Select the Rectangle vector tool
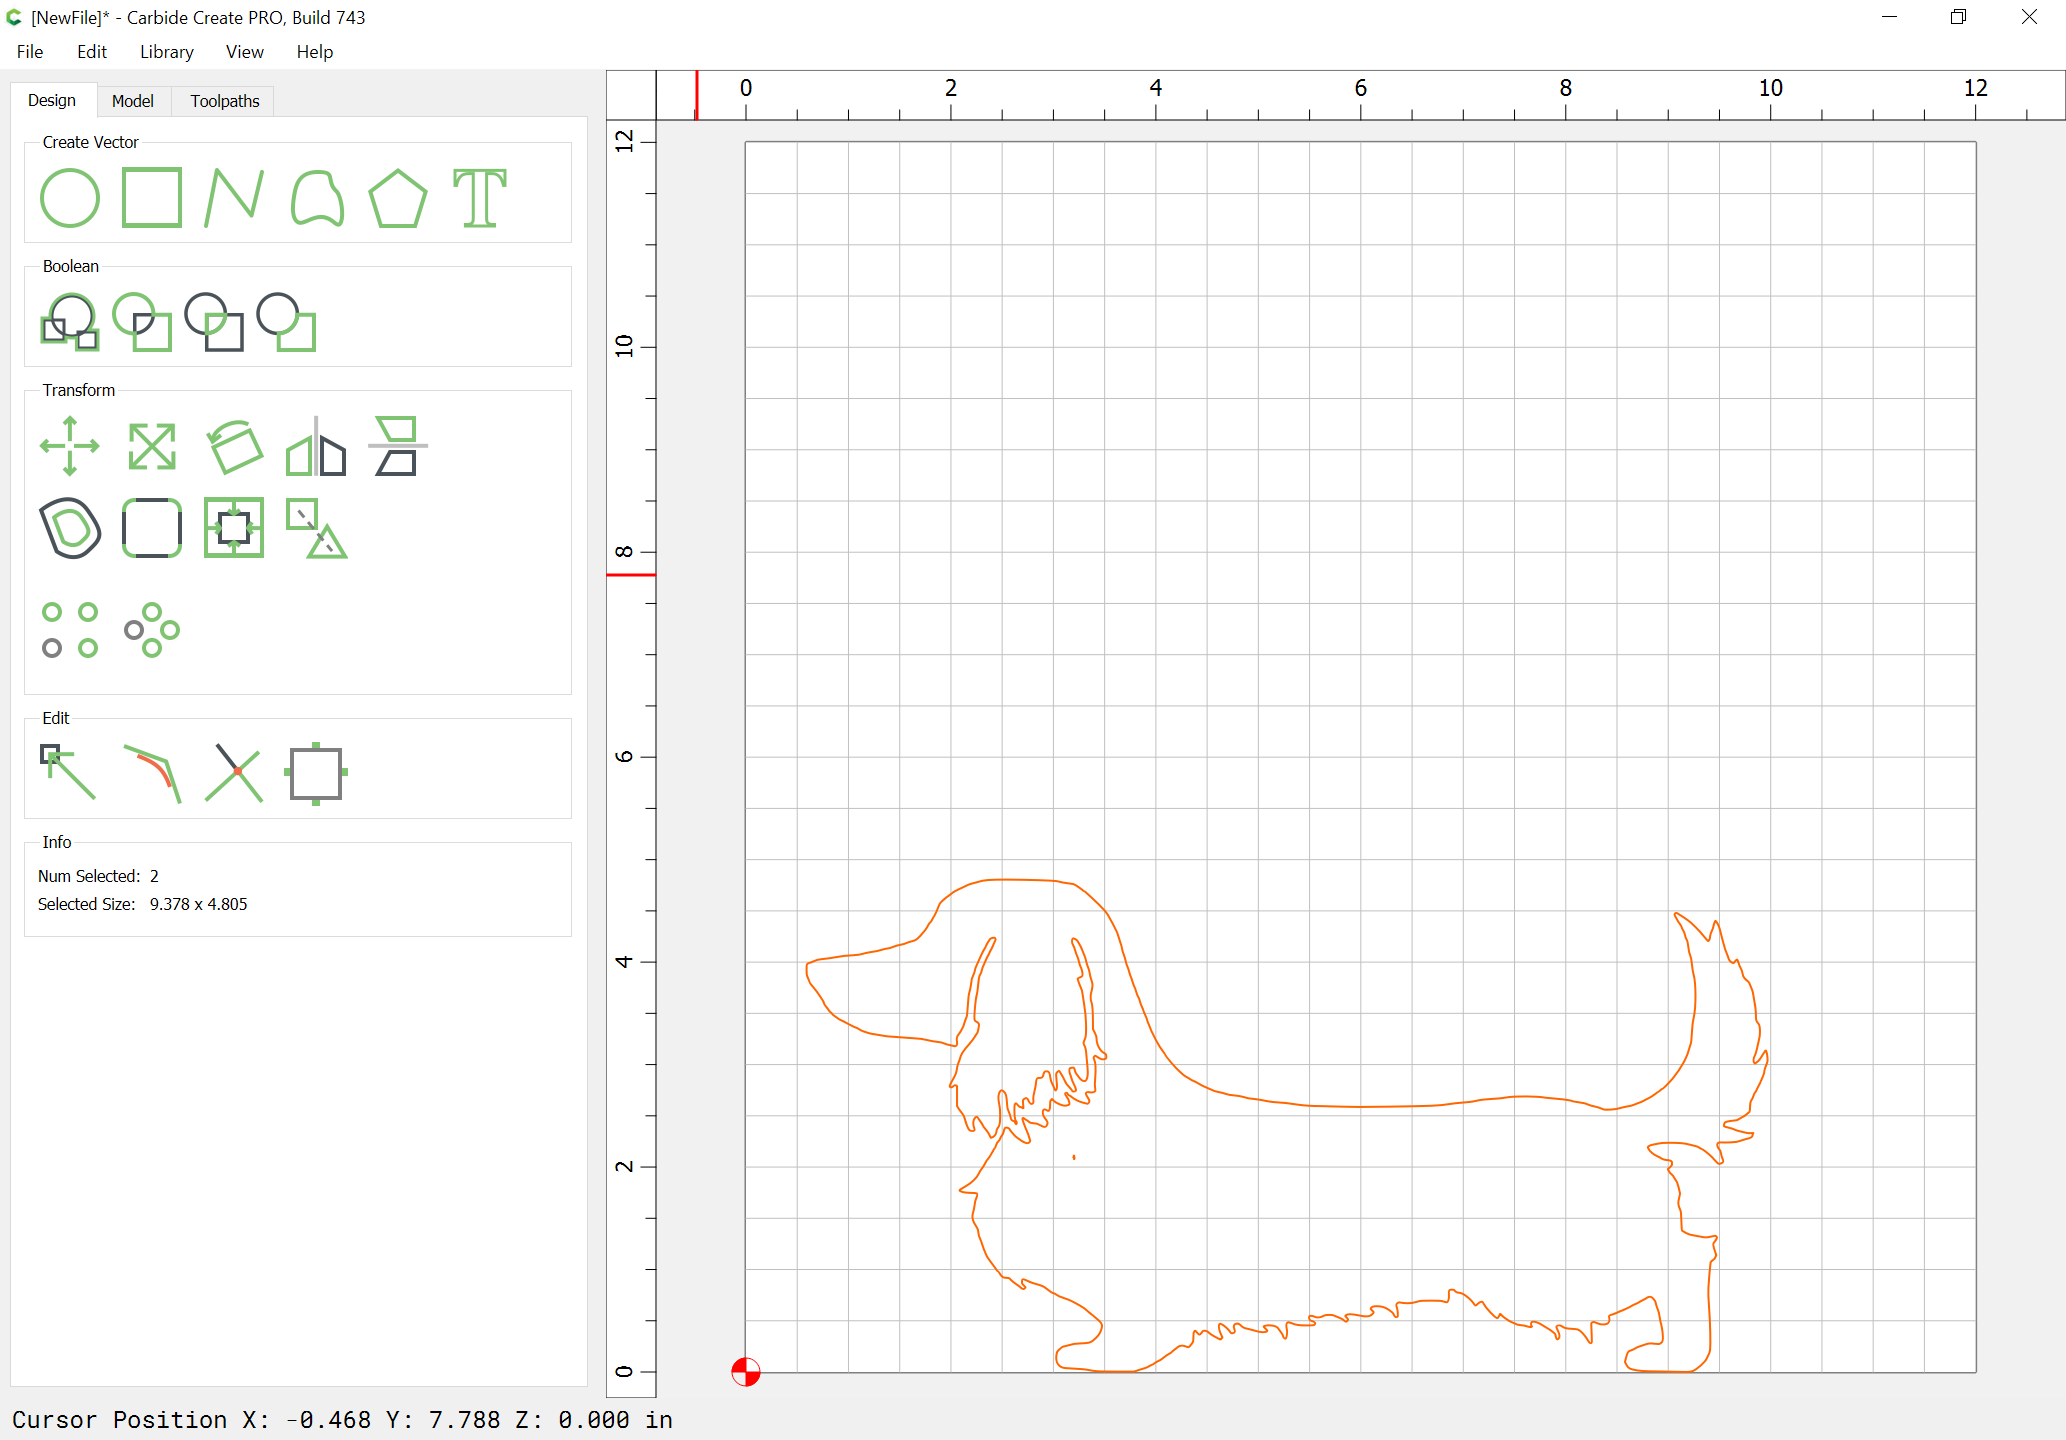 [x=151, y=198]
